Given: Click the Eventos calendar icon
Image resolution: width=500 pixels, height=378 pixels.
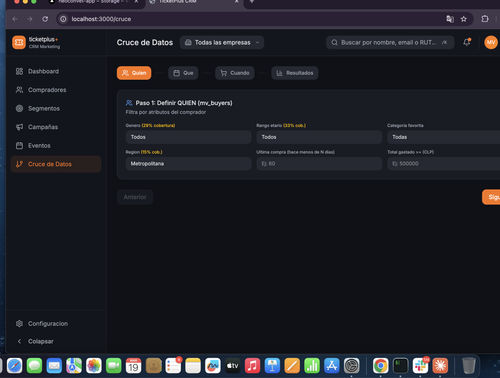Looking at the screenshot, I should point(19,146).
